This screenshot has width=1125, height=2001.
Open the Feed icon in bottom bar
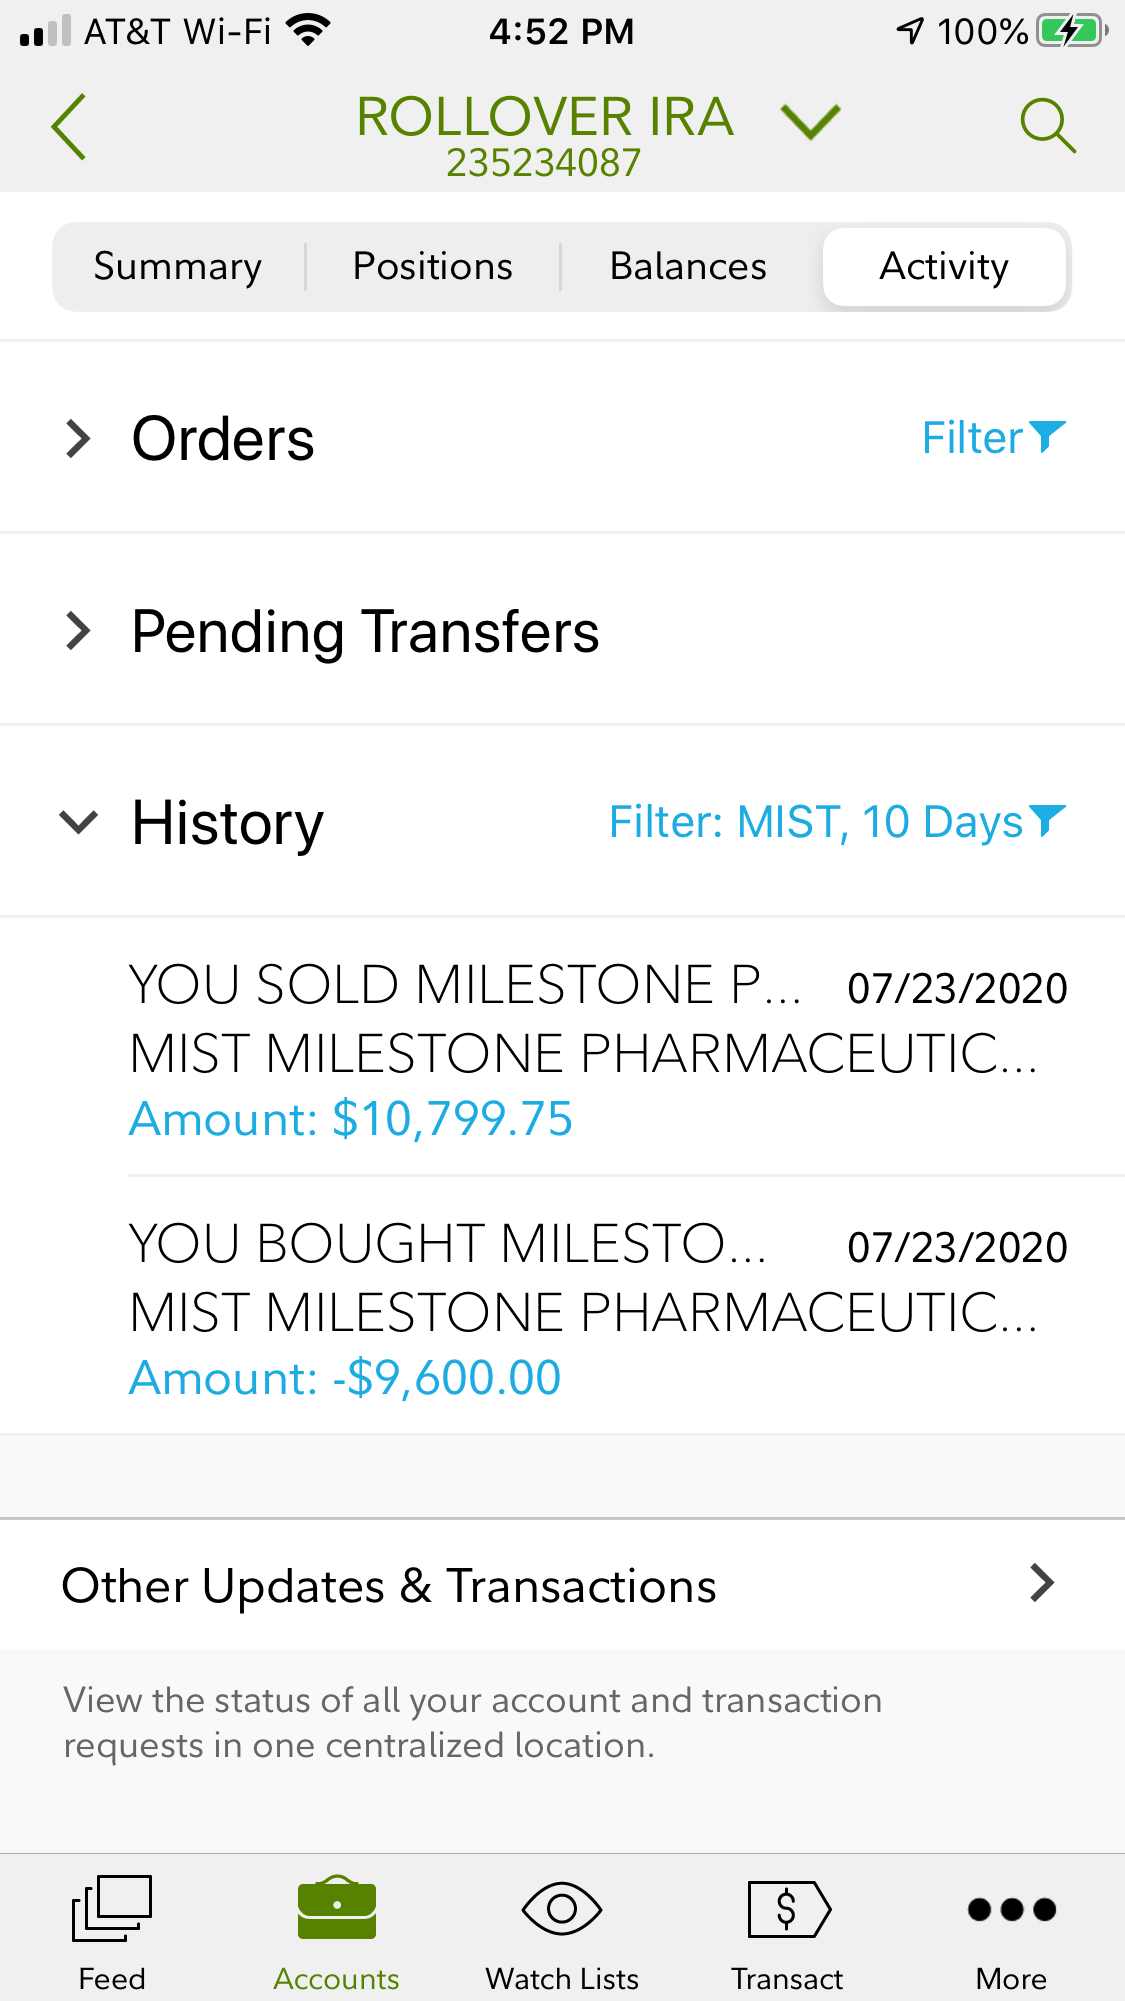(x=112, y=1908)
